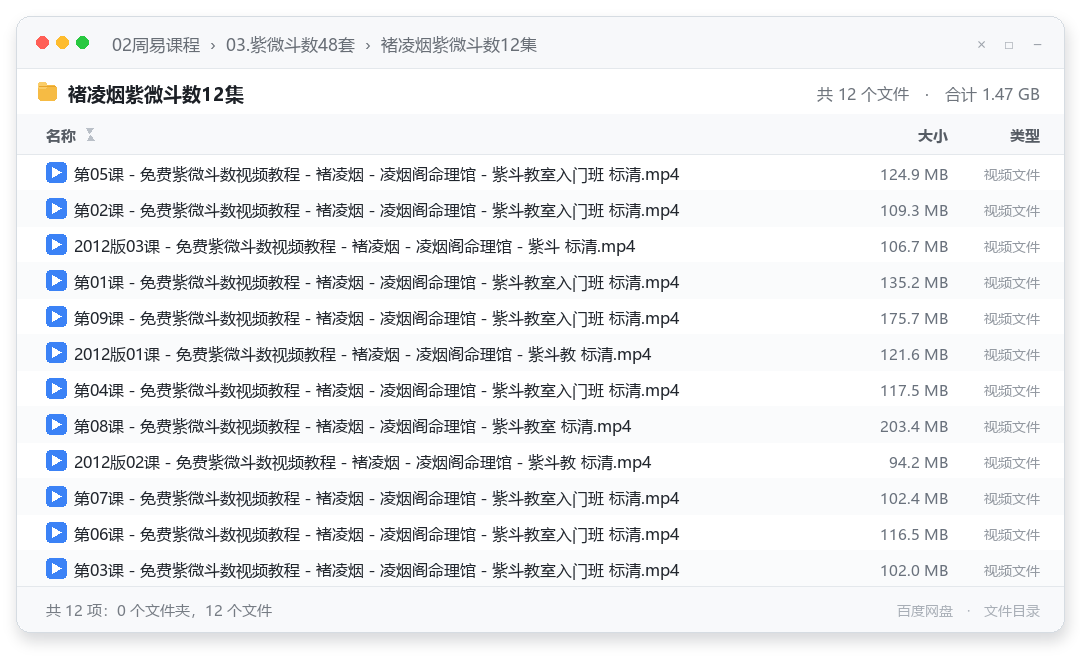1080x656 pixels.
Task: Click breadcrumb item 褚凌烟紫微斗数12集
Action: tap(459, 45)
